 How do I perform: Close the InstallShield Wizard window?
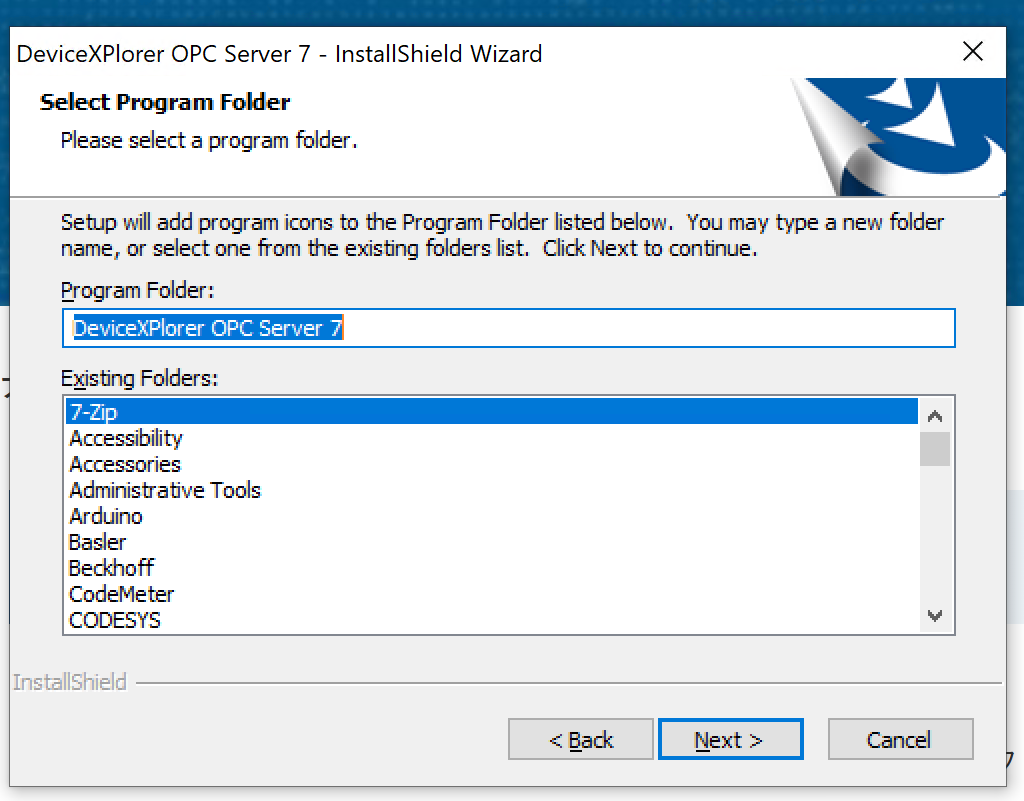972,53
